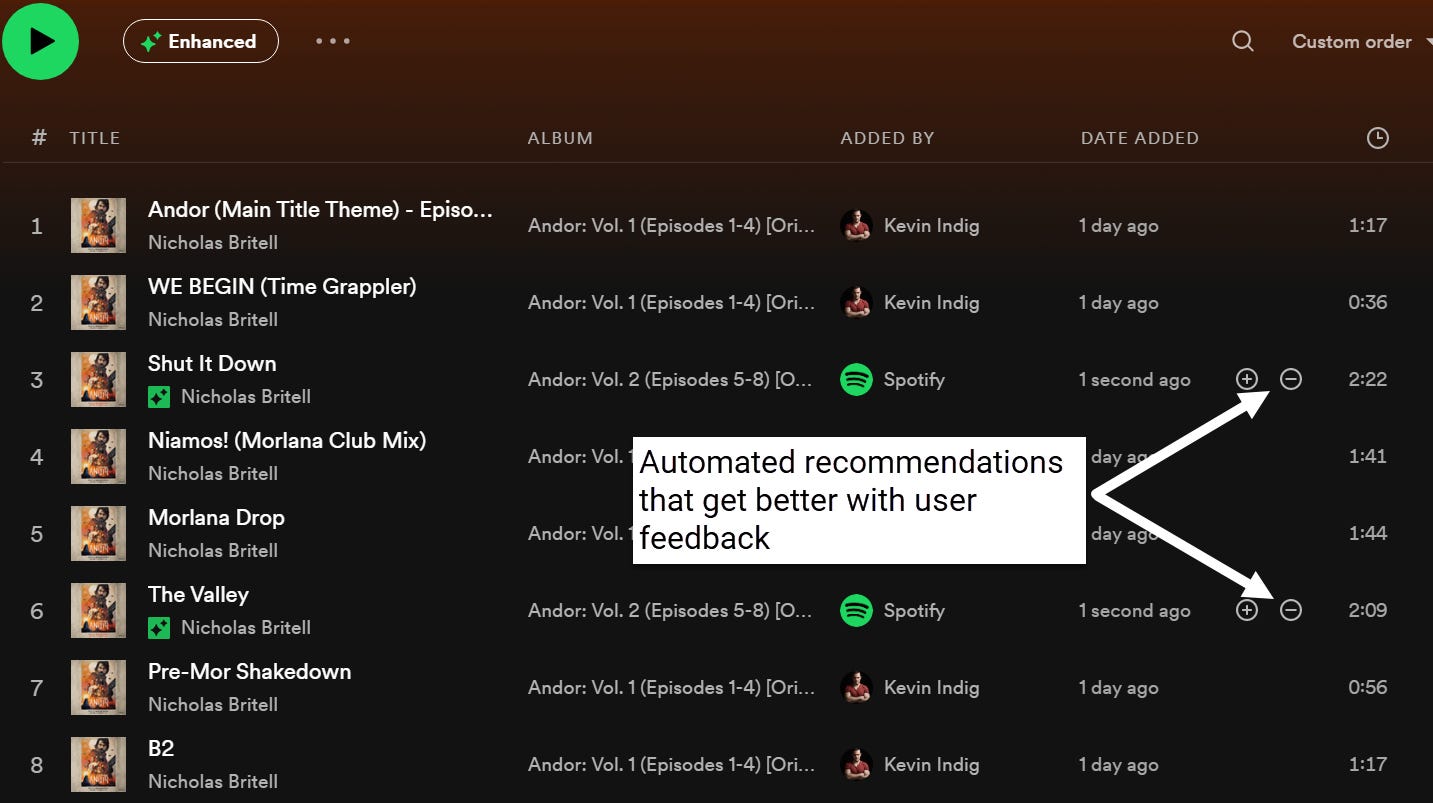Select album art of WE BEGIN (Time Grappler)

(x=98, y=302)
